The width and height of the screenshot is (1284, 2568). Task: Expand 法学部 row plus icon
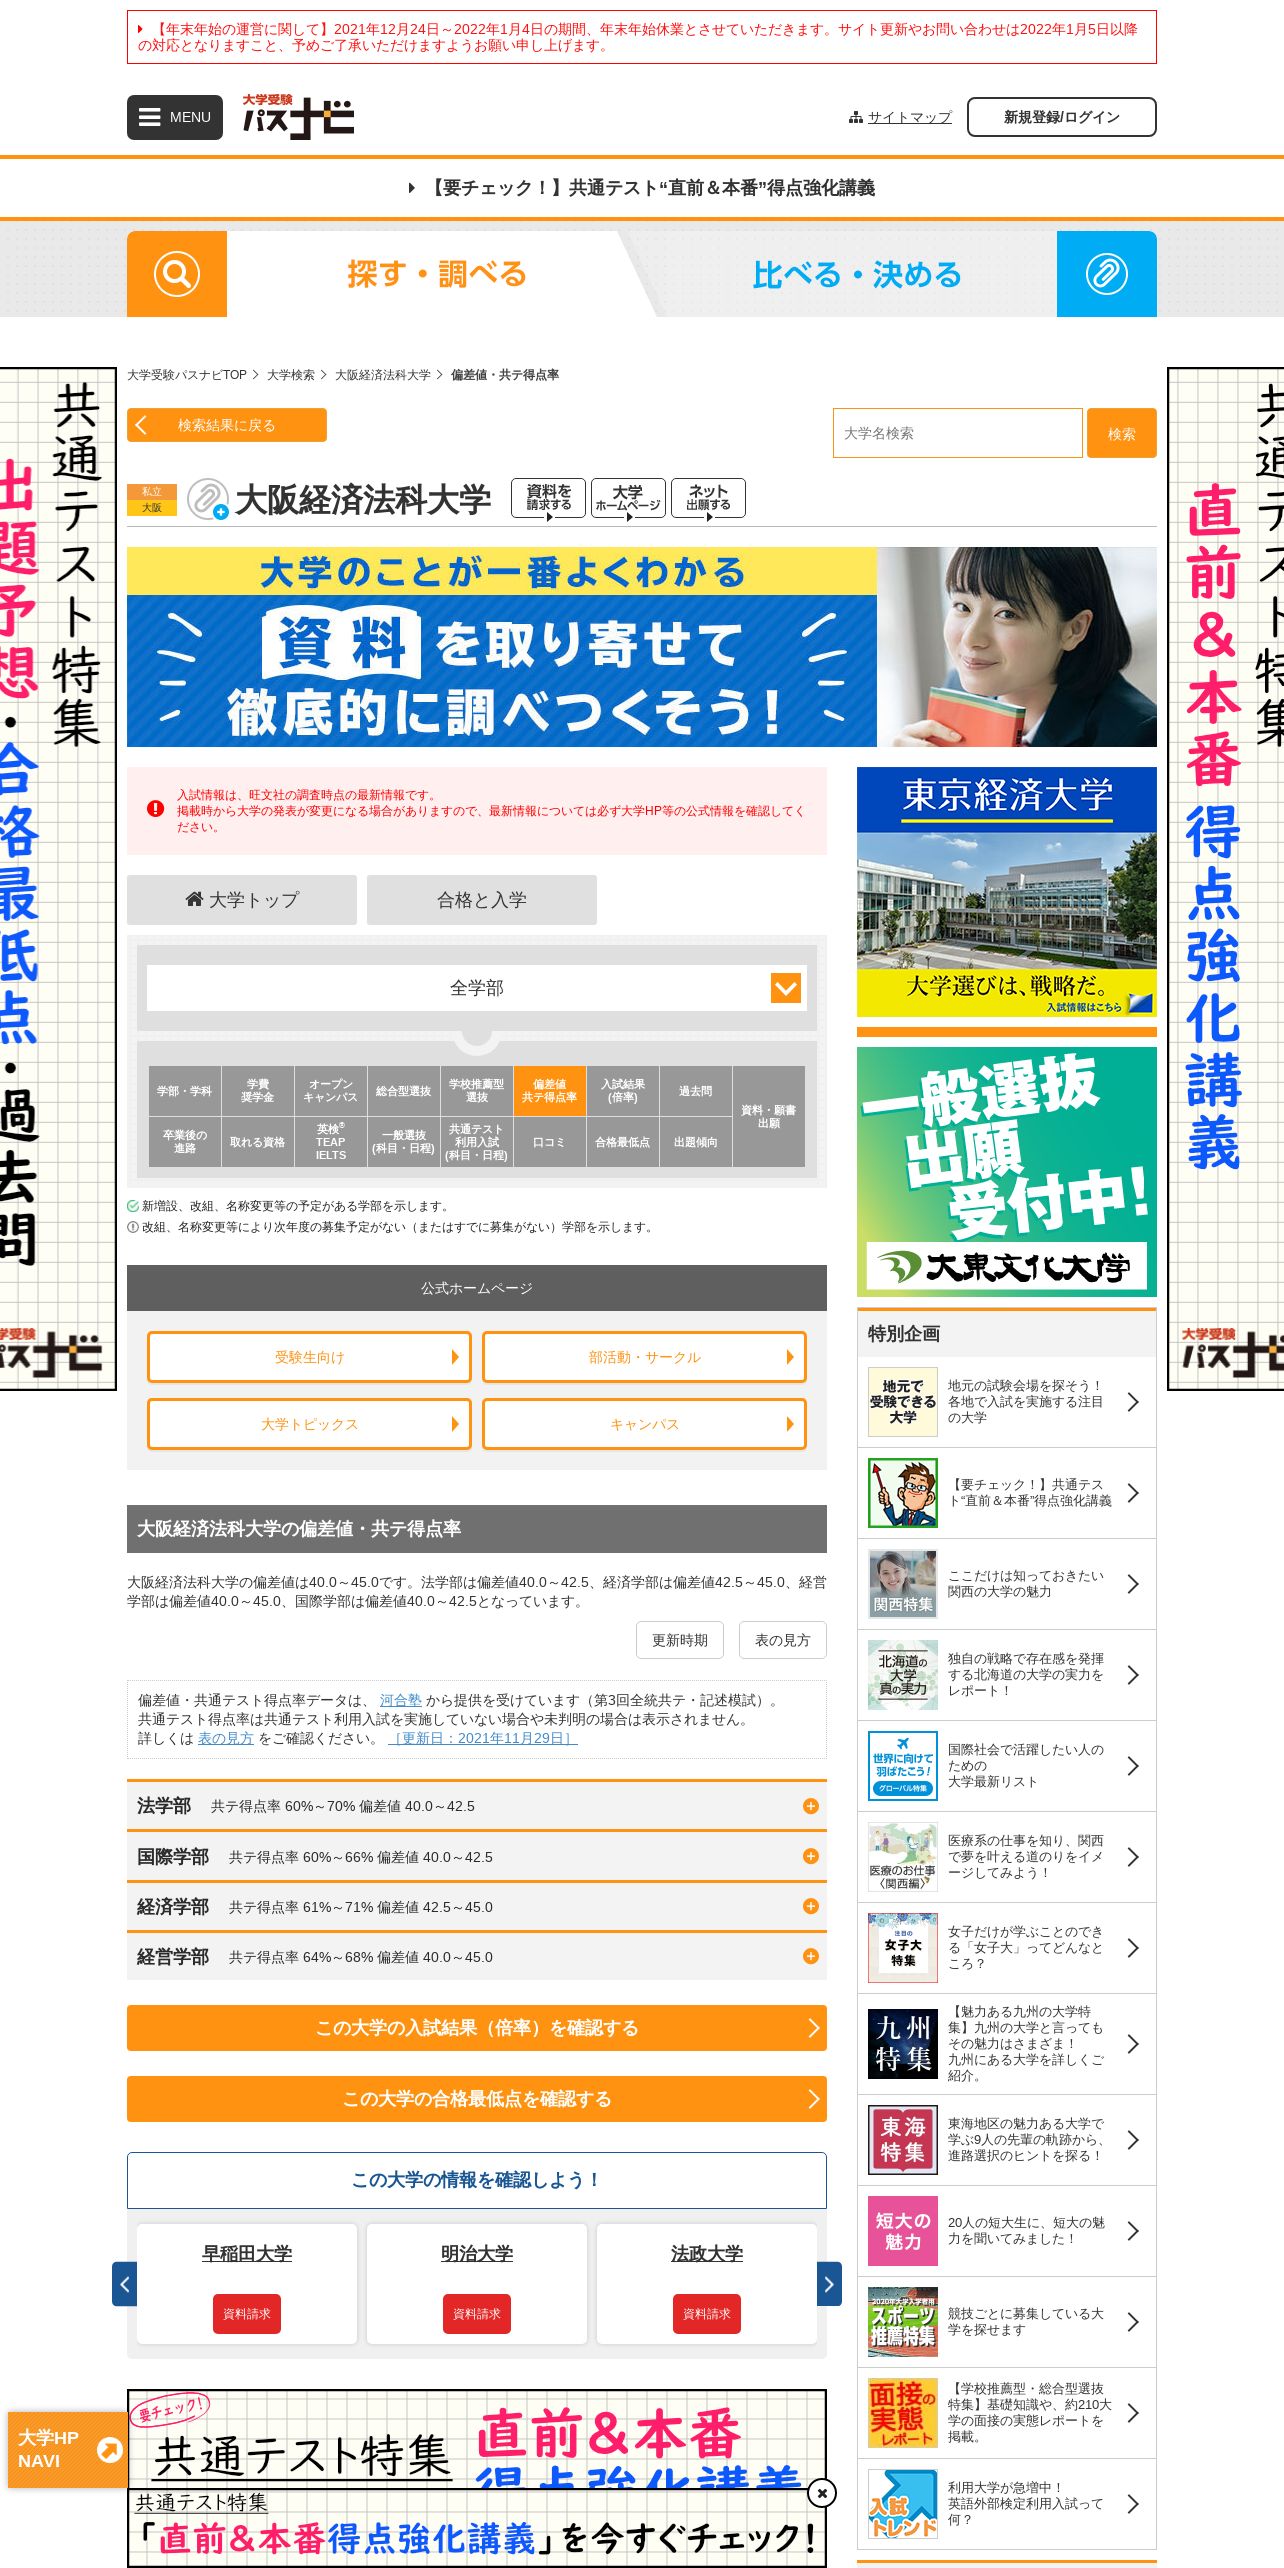[811, 1806]
